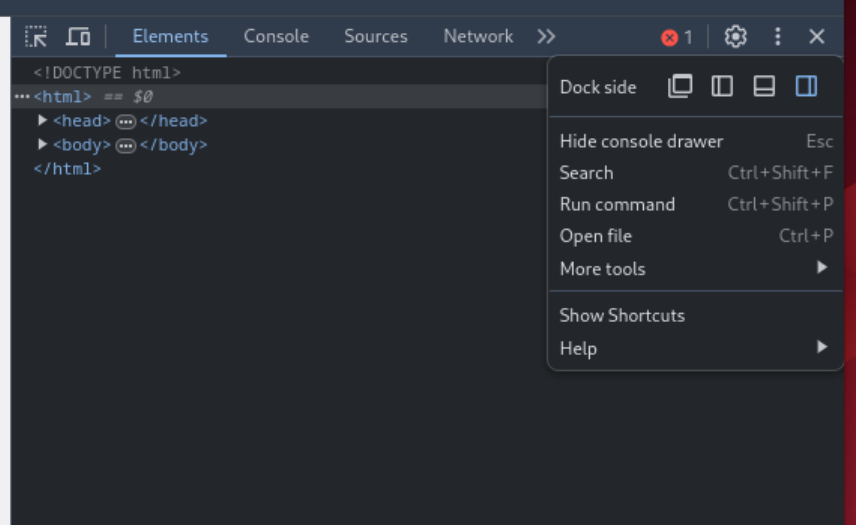The width and height of the screenshot is (856, 525).
Task: Click the Show Shortcuts menu item
Action: (622, 315)
